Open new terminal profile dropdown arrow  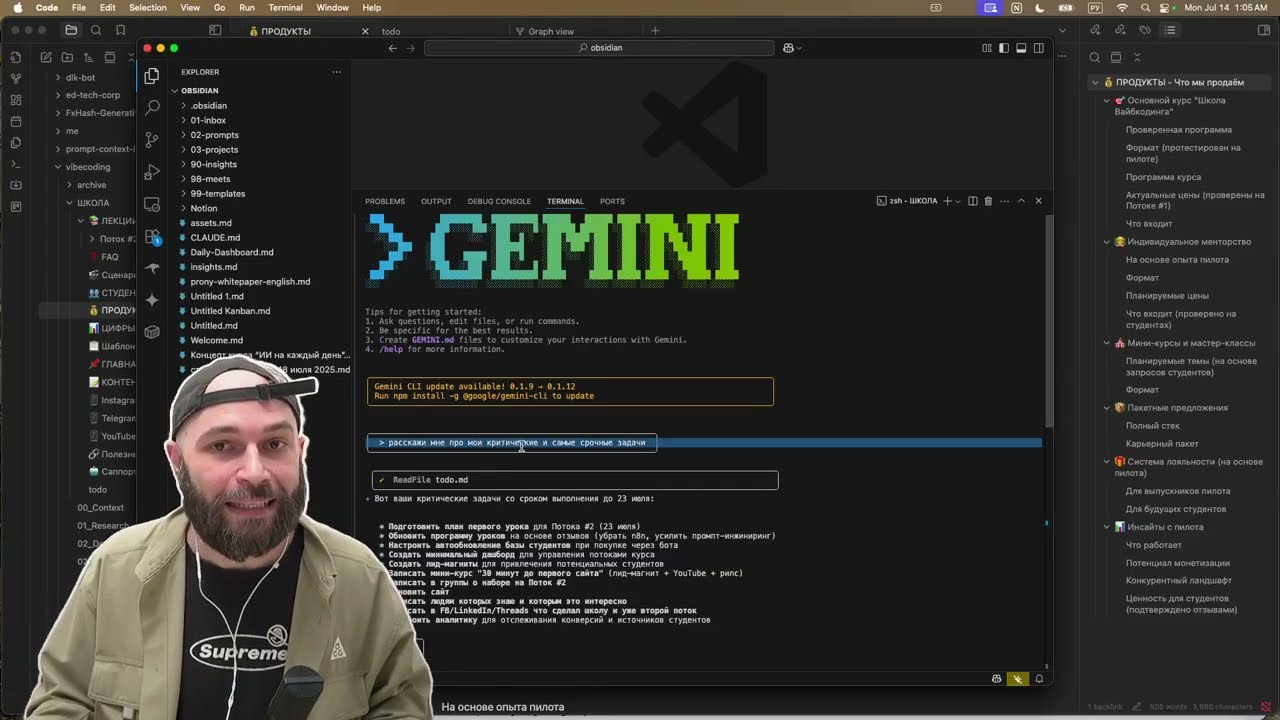coord(958,201)
